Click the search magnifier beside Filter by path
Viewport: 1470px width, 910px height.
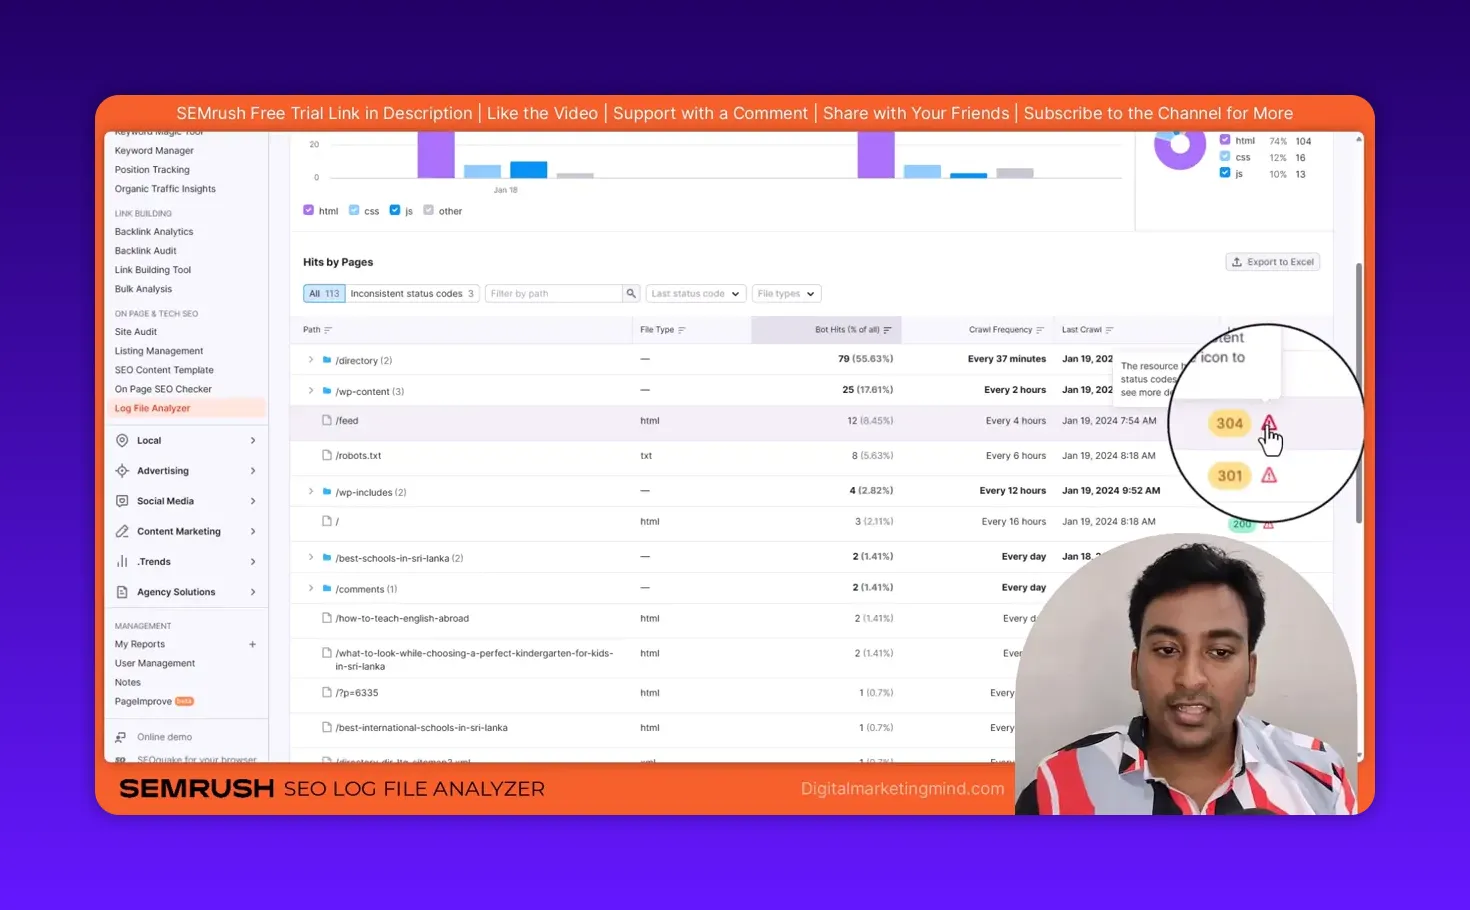coord(630,293)
